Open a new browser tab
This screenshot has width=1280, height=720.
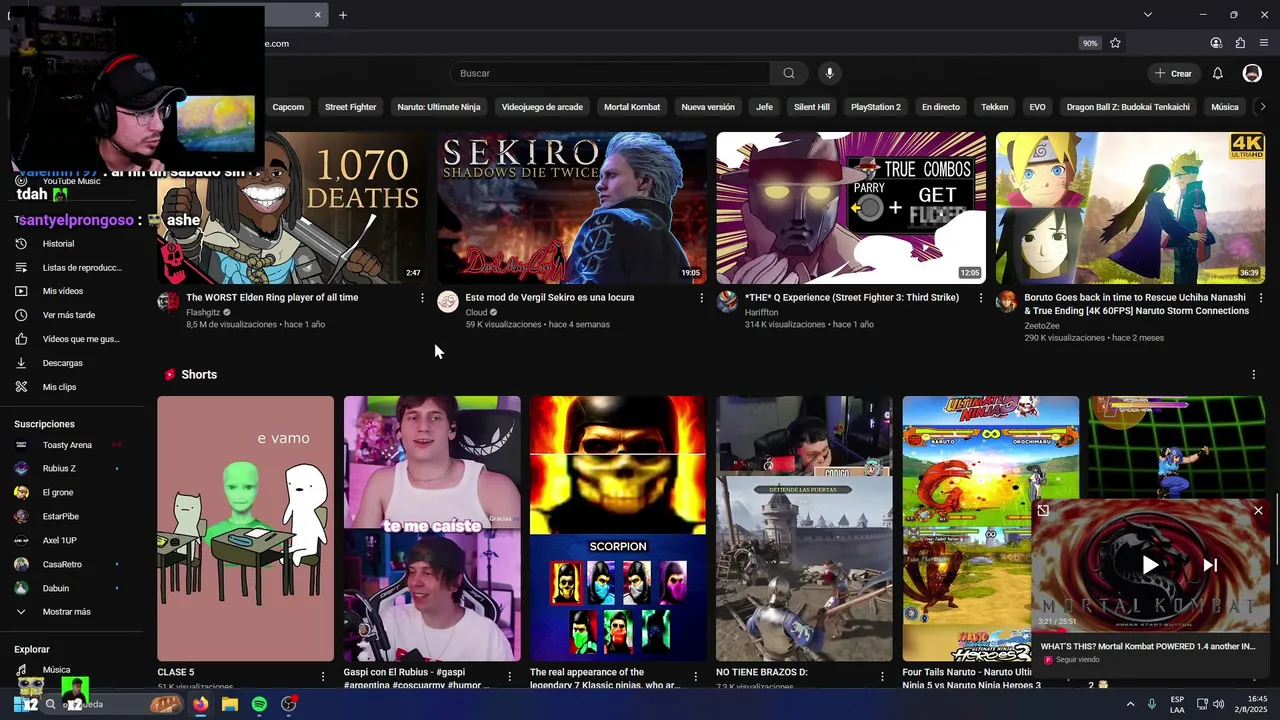(343, 15)
